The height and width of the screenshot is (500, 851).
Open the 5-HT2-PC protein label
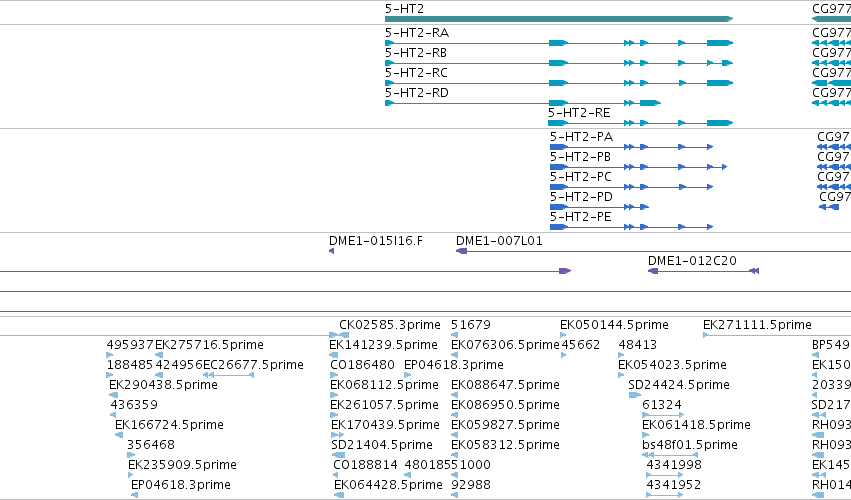(x=581, y=177)
